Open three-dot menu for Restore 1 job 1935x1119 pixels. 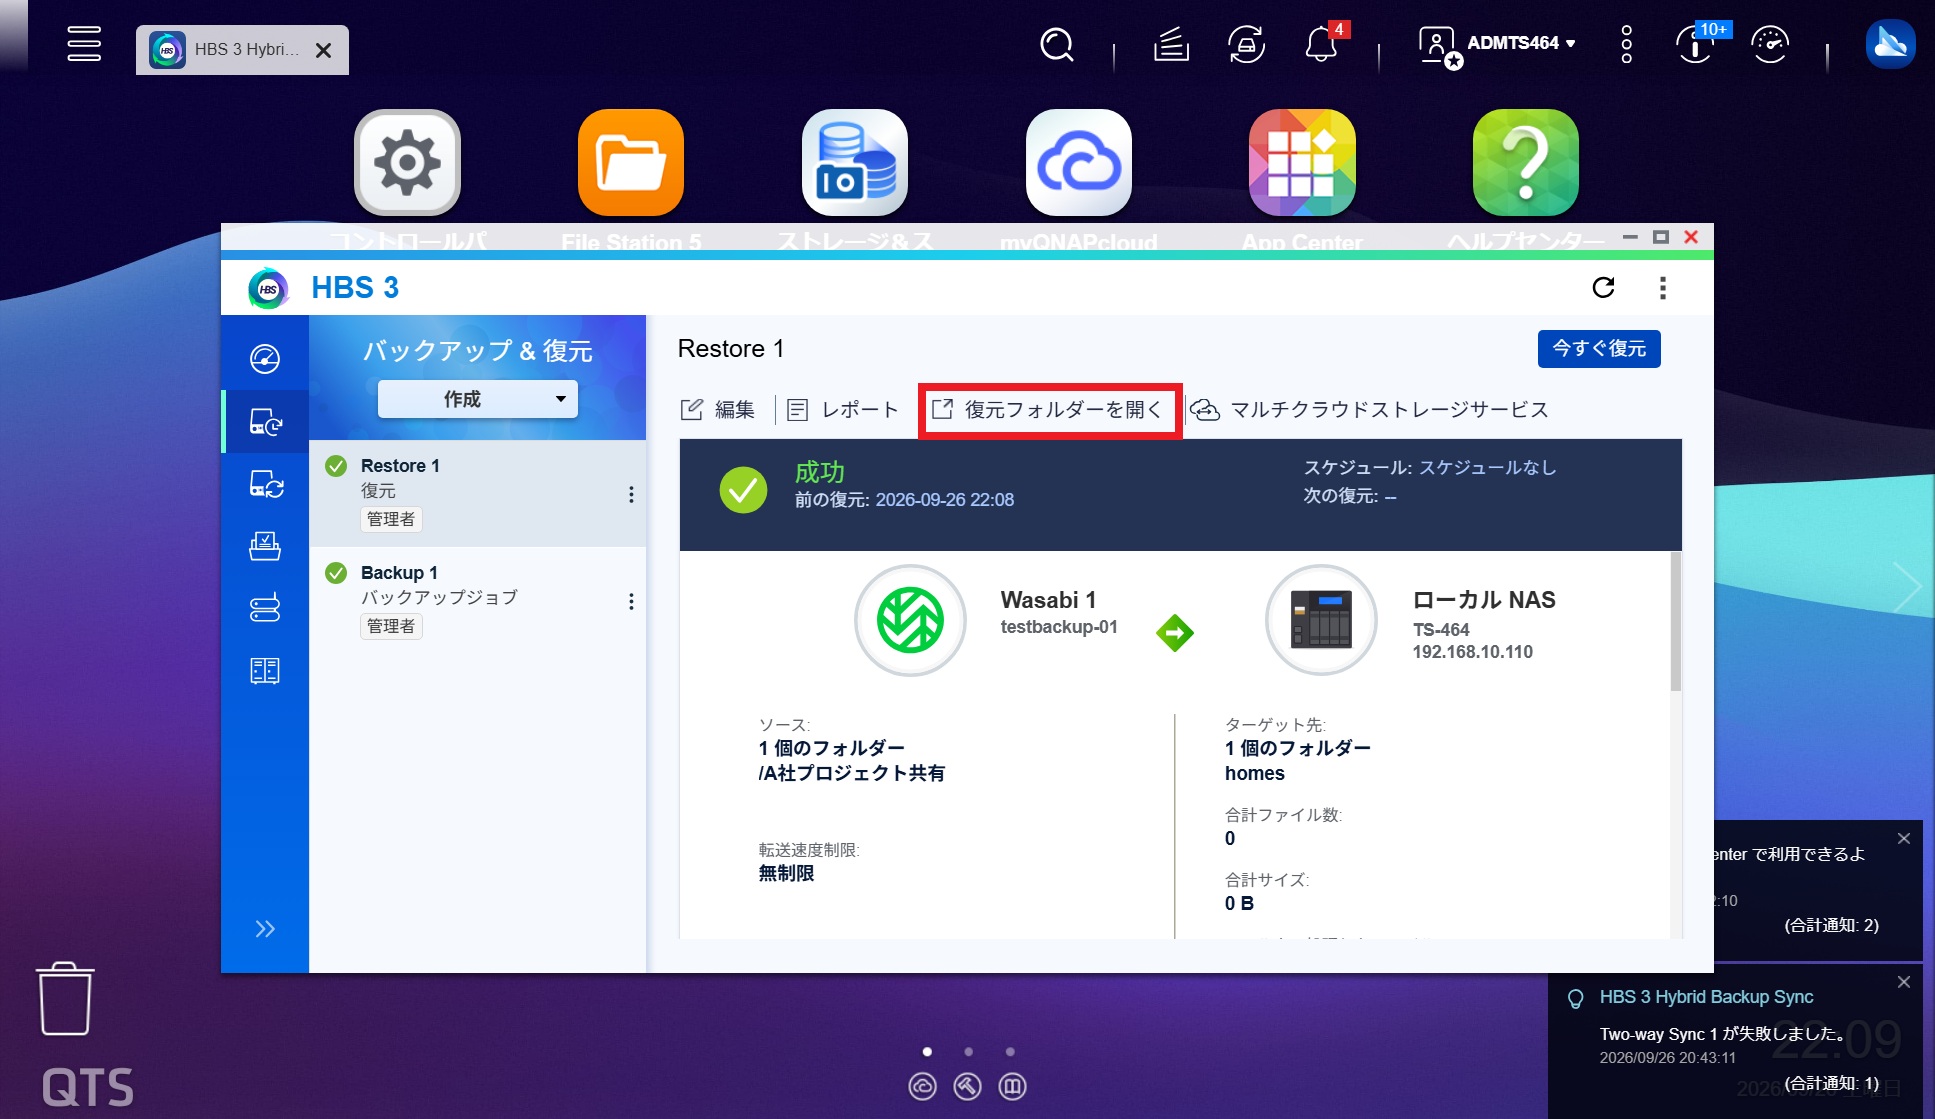[x=631, y=494]
